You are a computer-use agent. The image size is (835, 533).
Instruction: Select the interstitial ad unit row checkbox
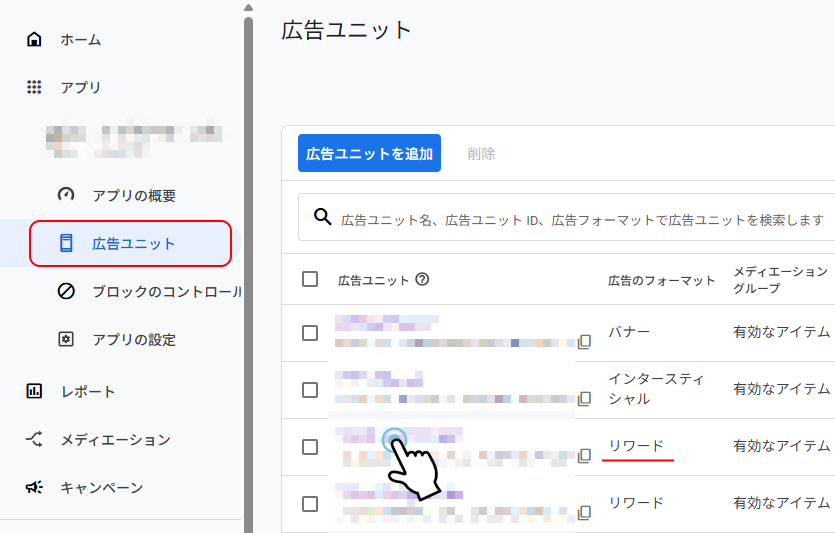click(310, 390)
